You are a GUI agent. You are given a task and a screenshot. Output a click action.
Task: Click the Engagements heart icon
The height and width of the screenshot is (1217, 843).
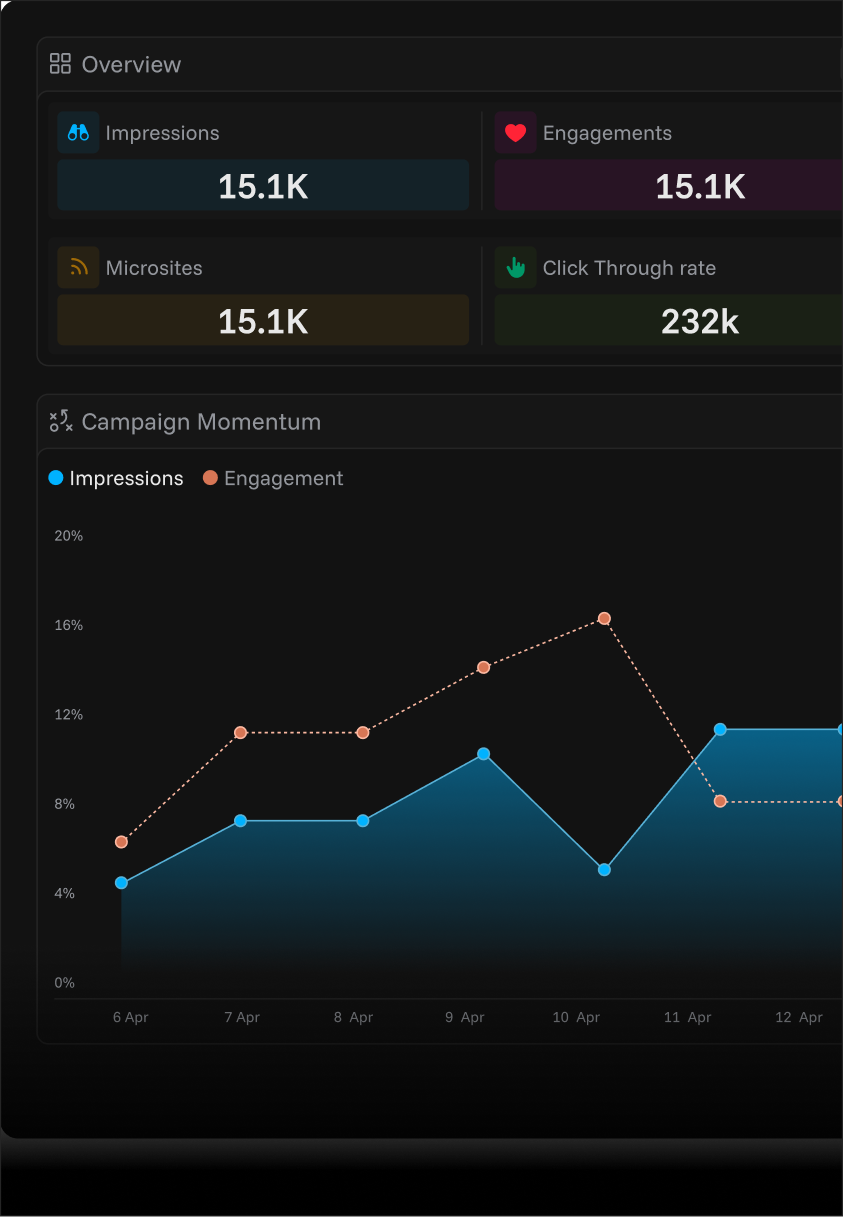click(515, 132)
